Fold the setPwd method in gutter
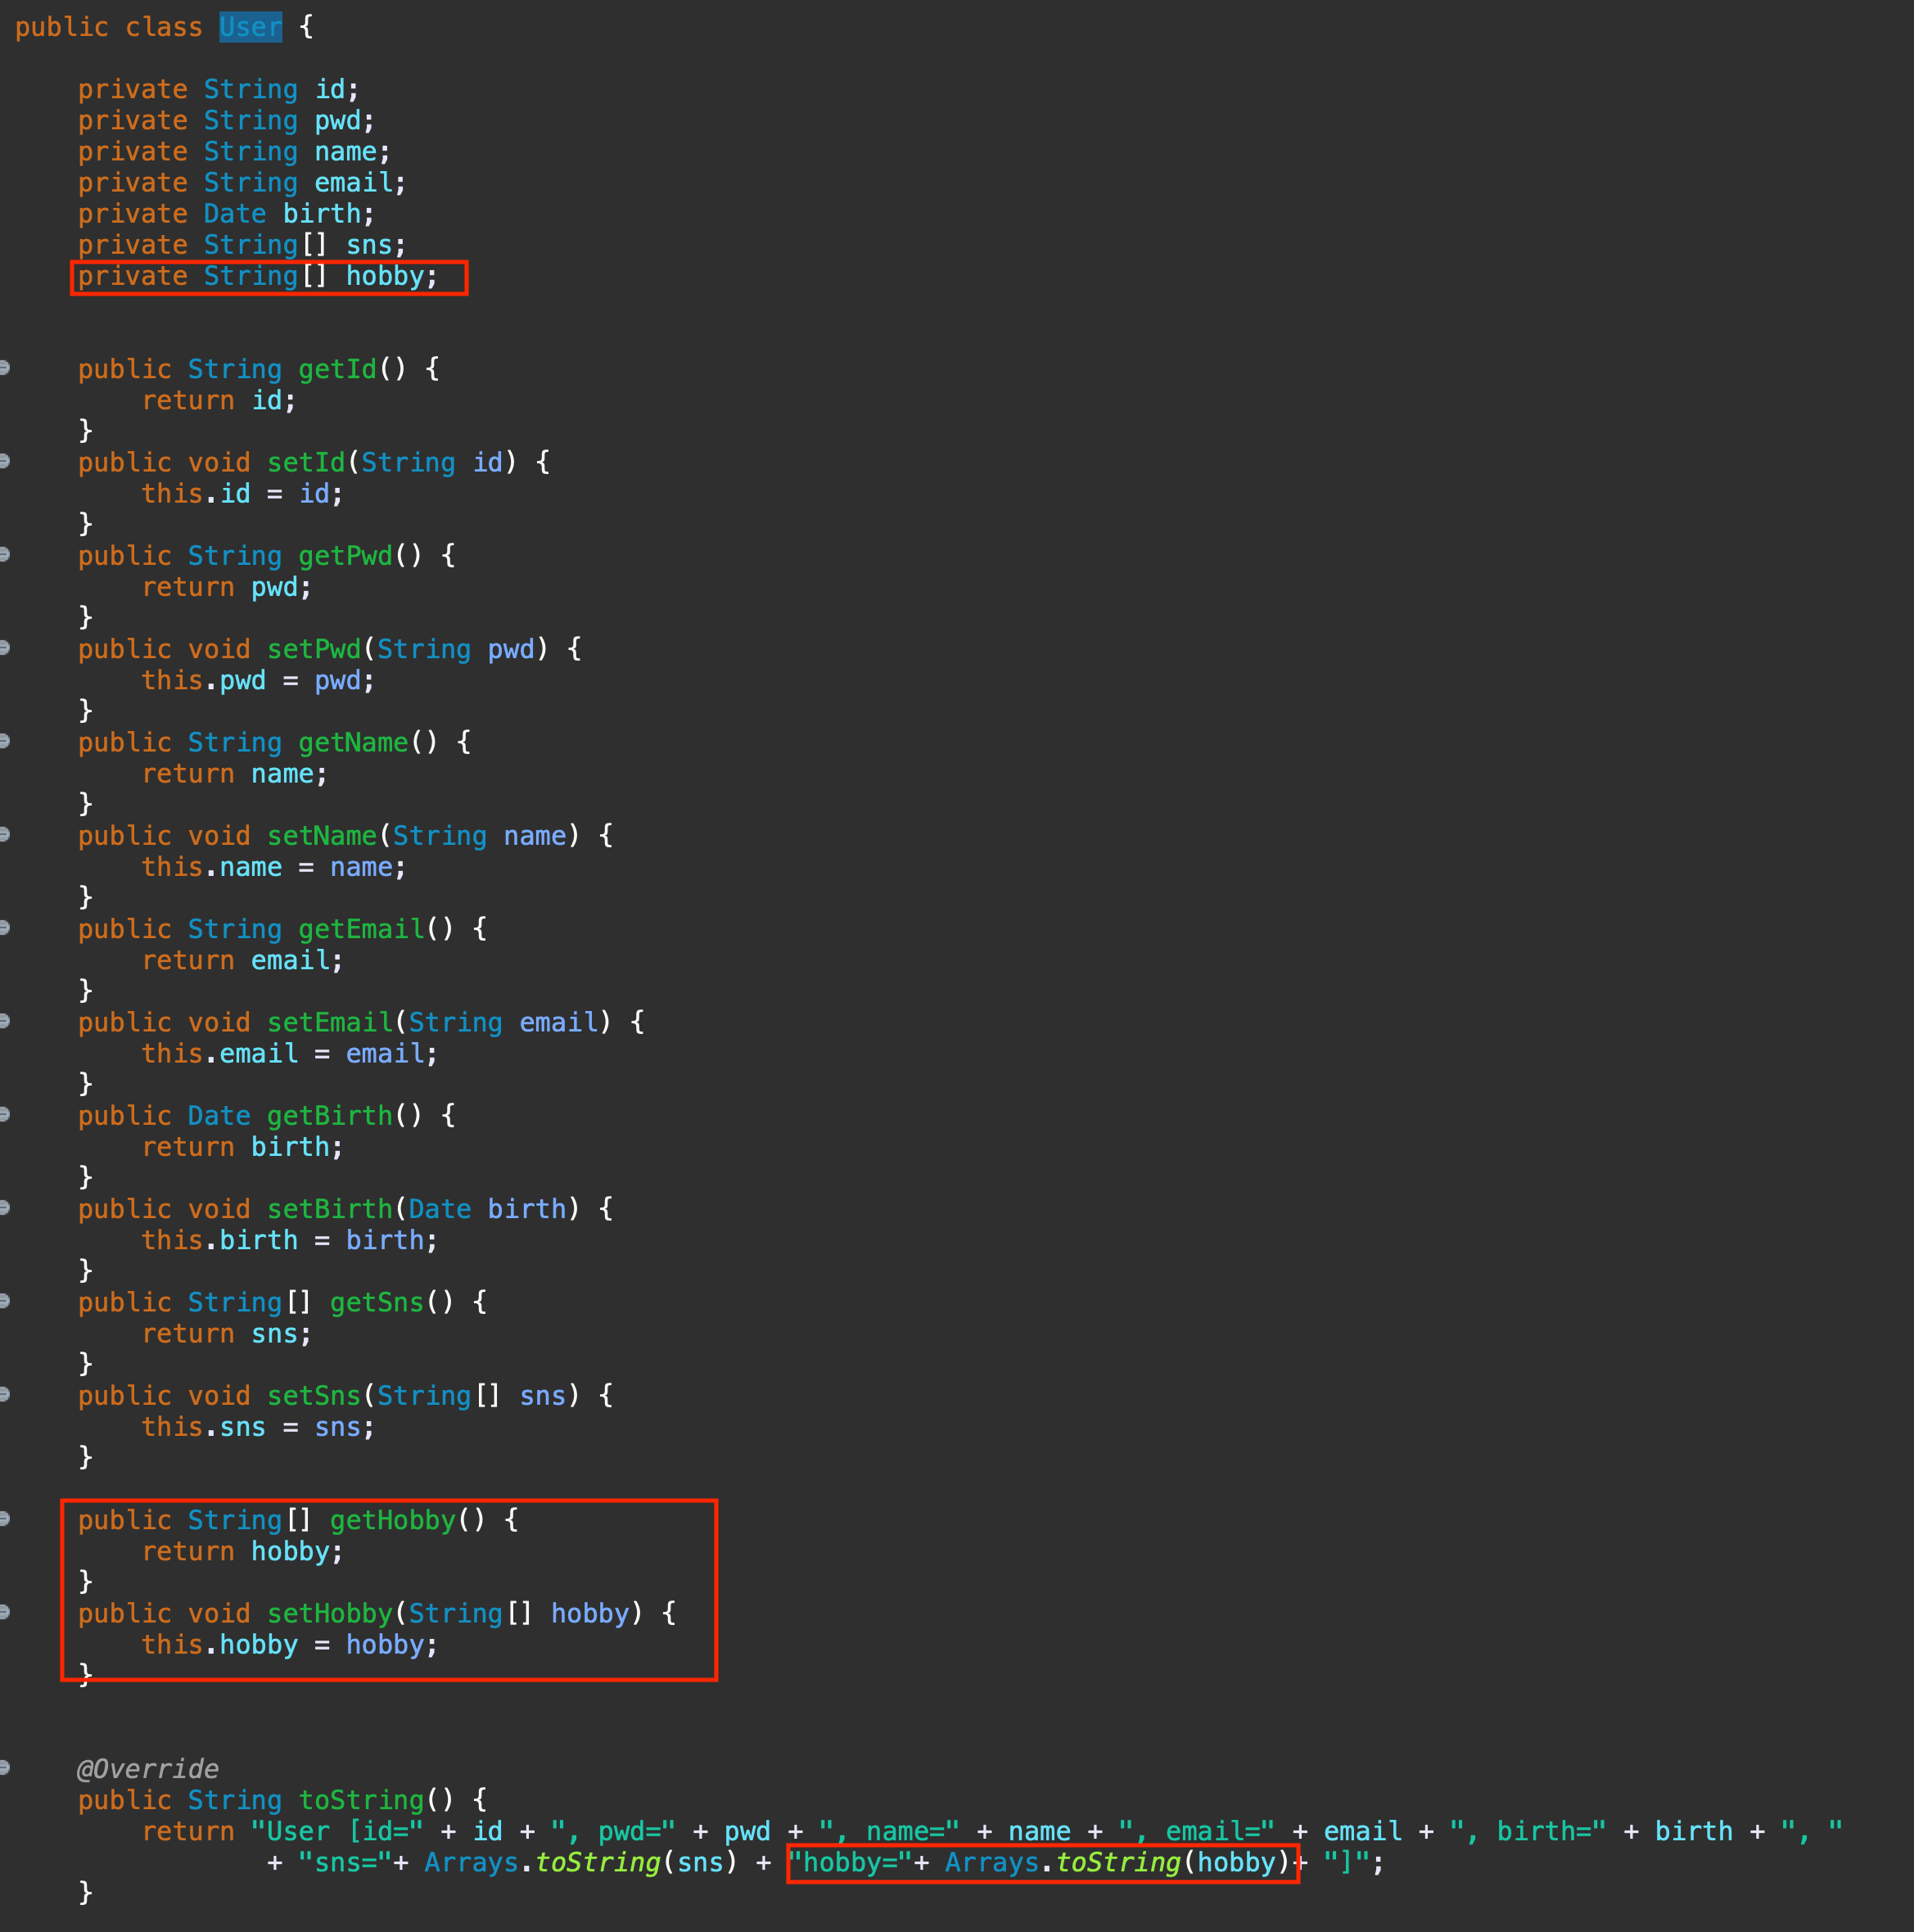Viewport: 1914px width, 1932px height. point(5,648)
